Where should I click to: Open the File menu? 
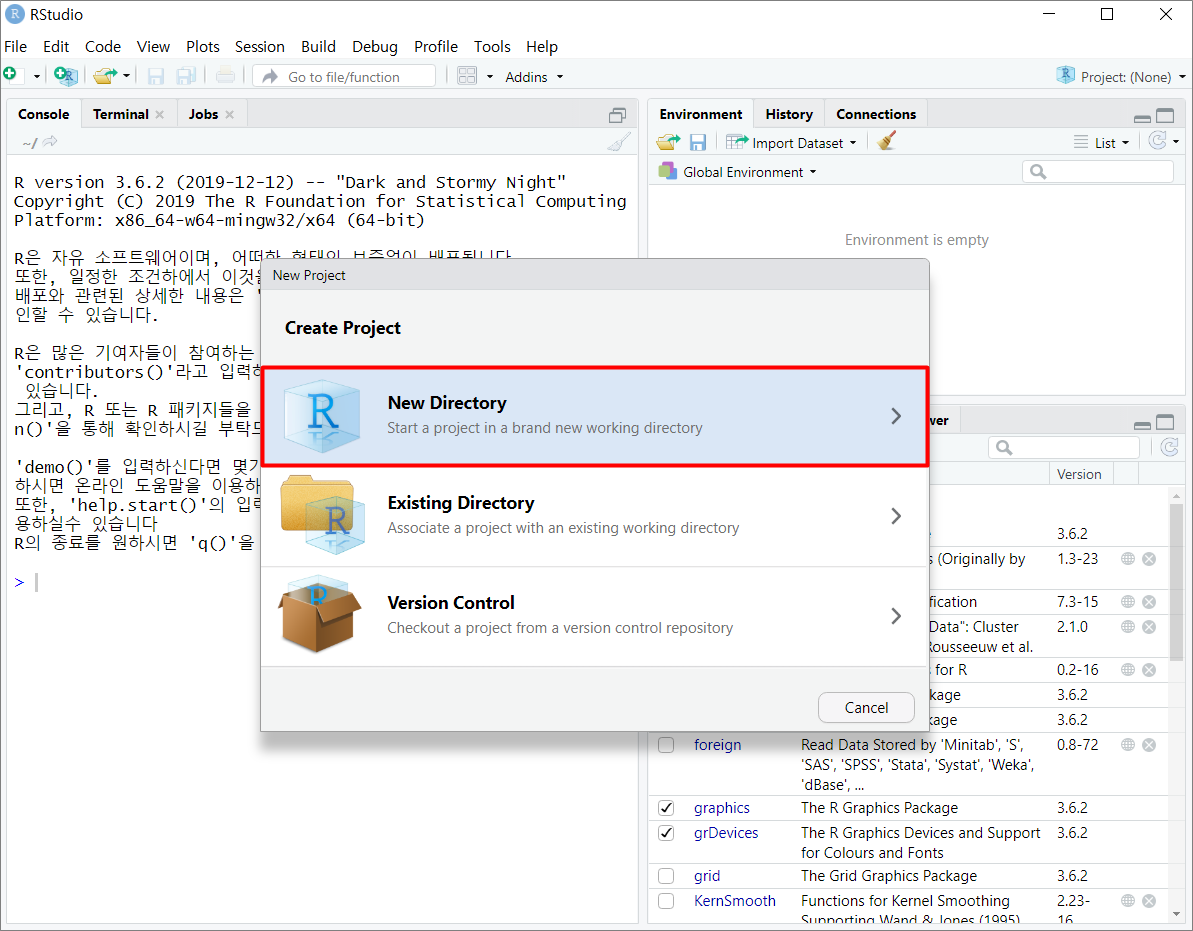pos(15,46)
